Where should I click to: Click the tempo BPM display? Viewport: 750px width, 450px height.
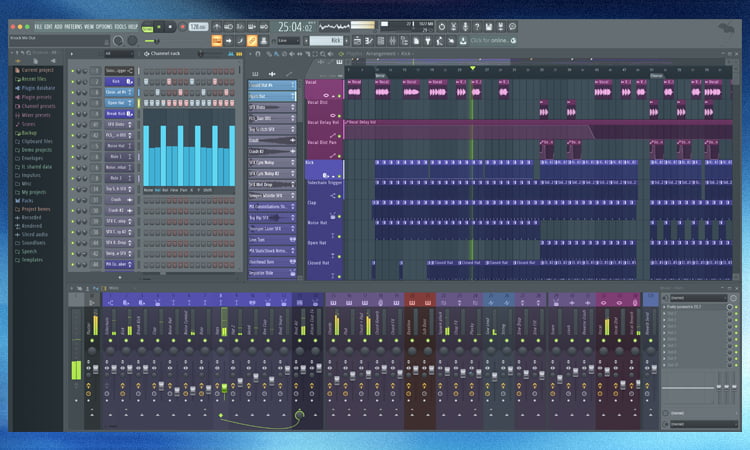point(197,26)
